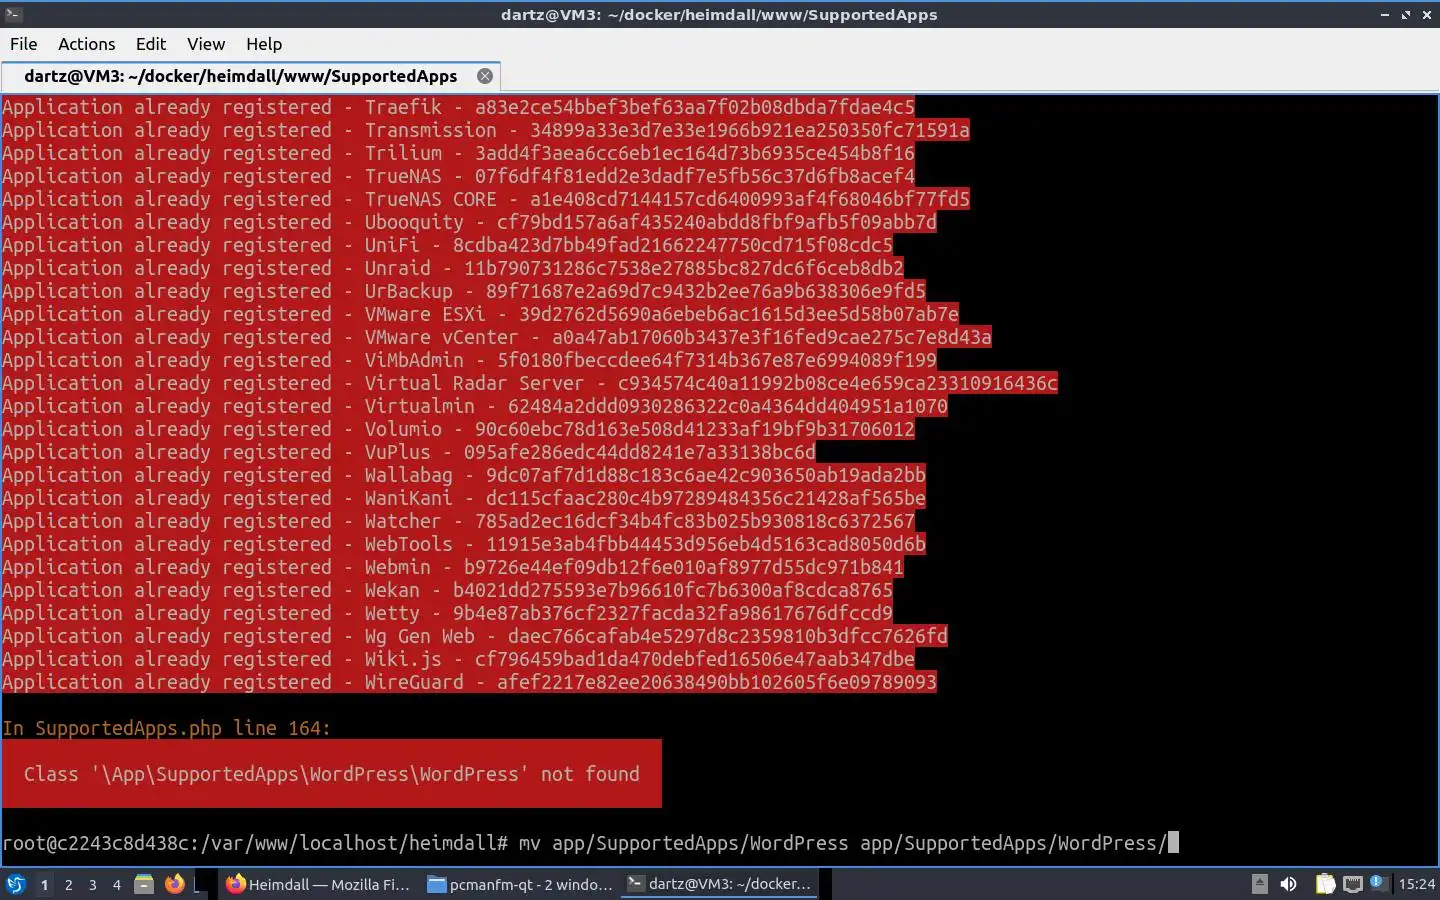Screen dimensions: 1440x900
Task: Open the application launcher menu icon
Action: pyautogui.click(x=16, y=884)
